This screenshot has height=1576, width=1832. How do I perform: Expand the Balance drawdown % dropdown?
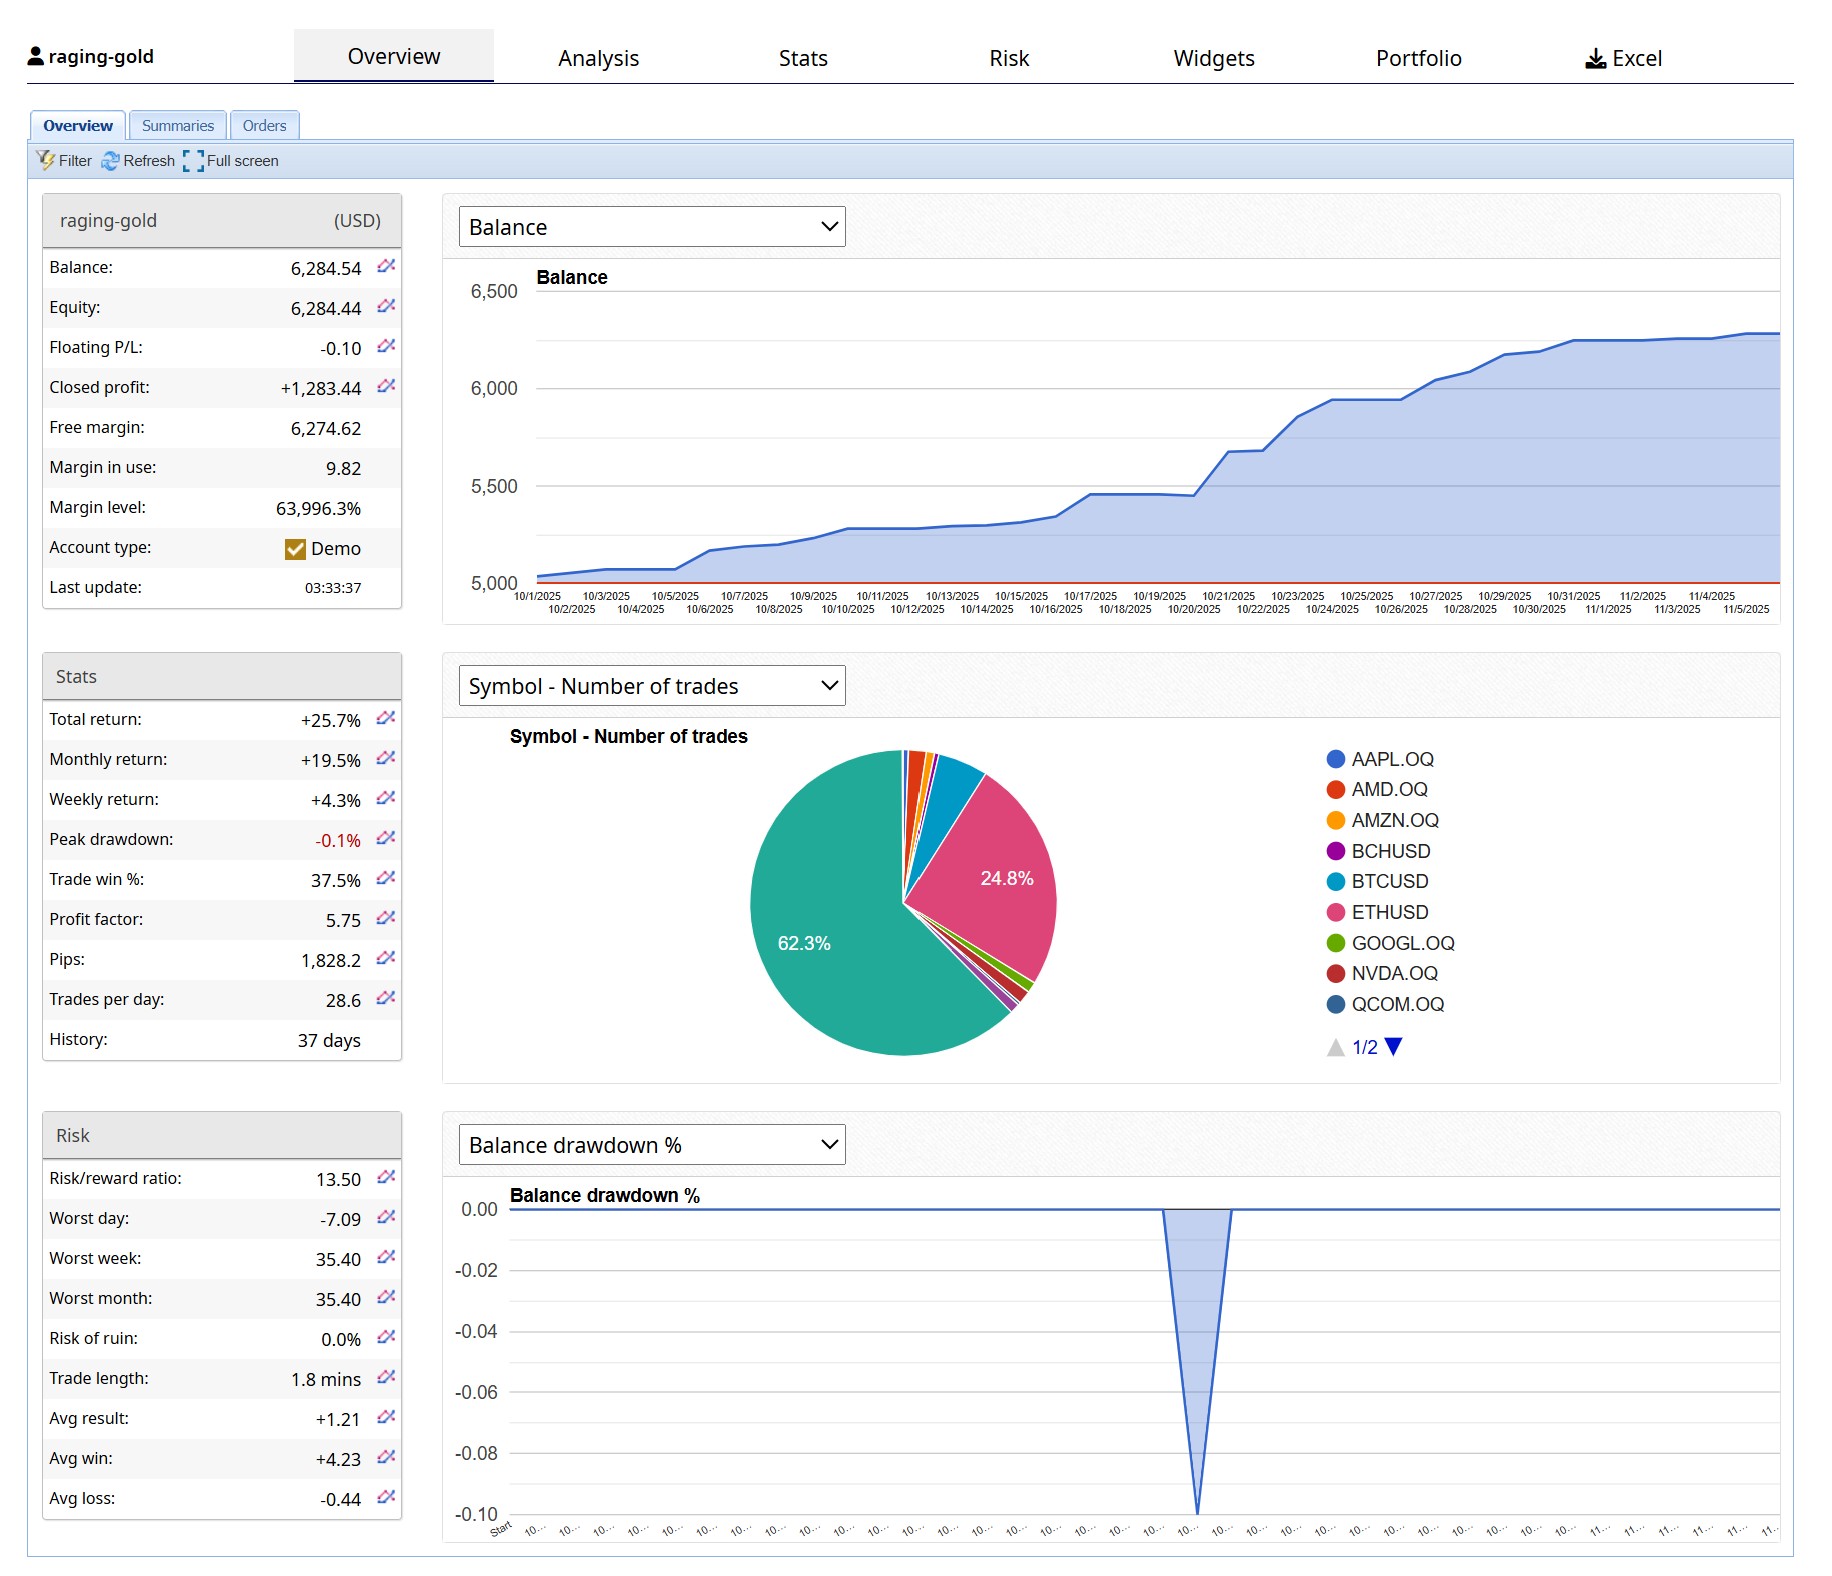tap(652, 1145)
